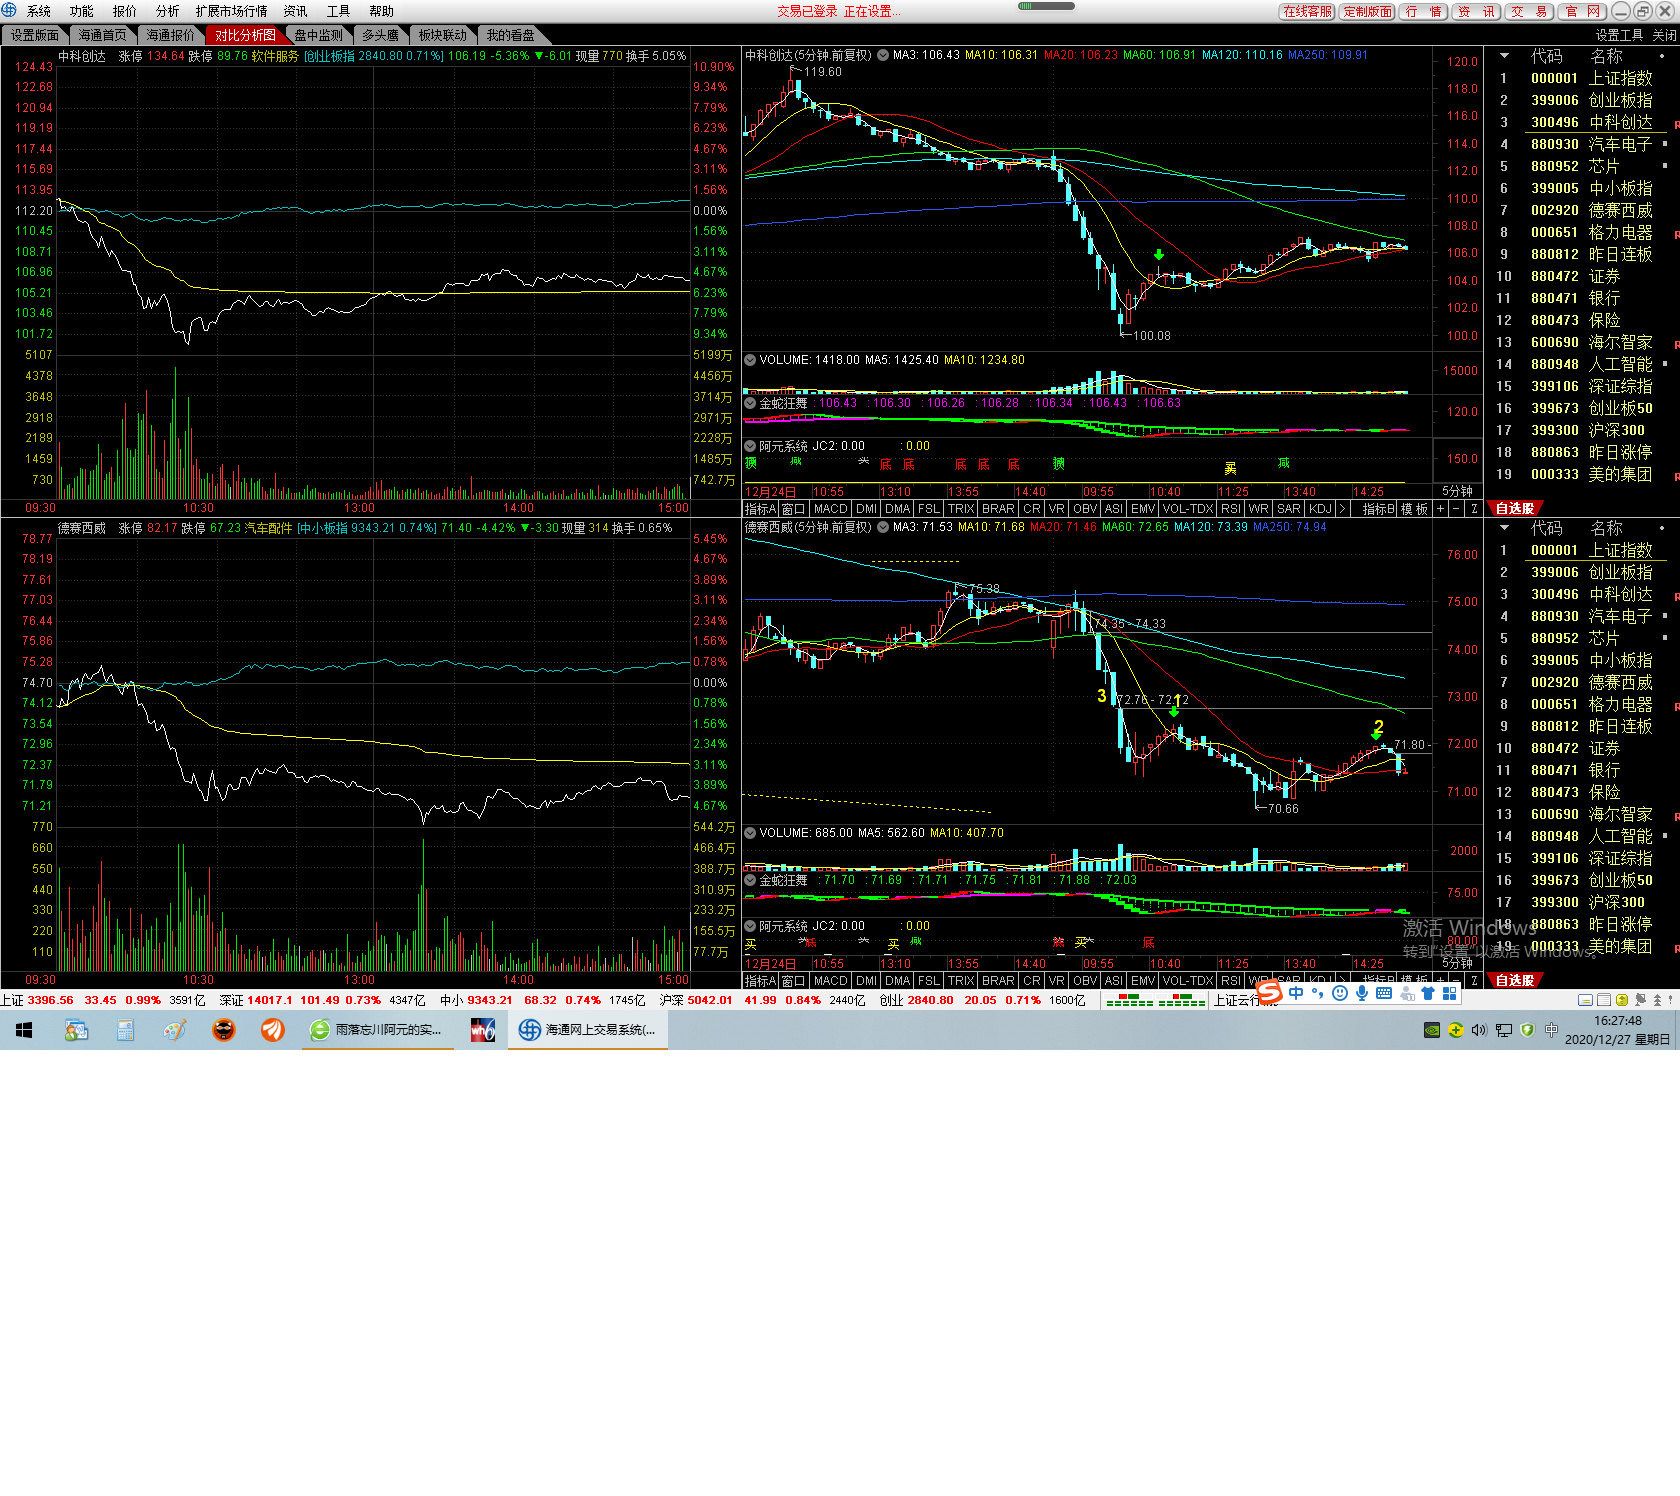Screen dimensions: 1680x1496
Task: Click the Windows Start button
Action: [x=24, y=1030]
